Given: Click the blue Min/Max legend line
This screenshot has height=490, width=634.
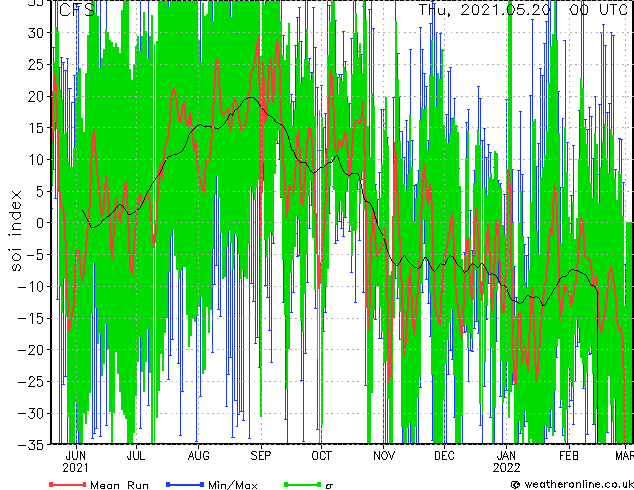Looking at the screenshot, I should [x=185, y=484].
